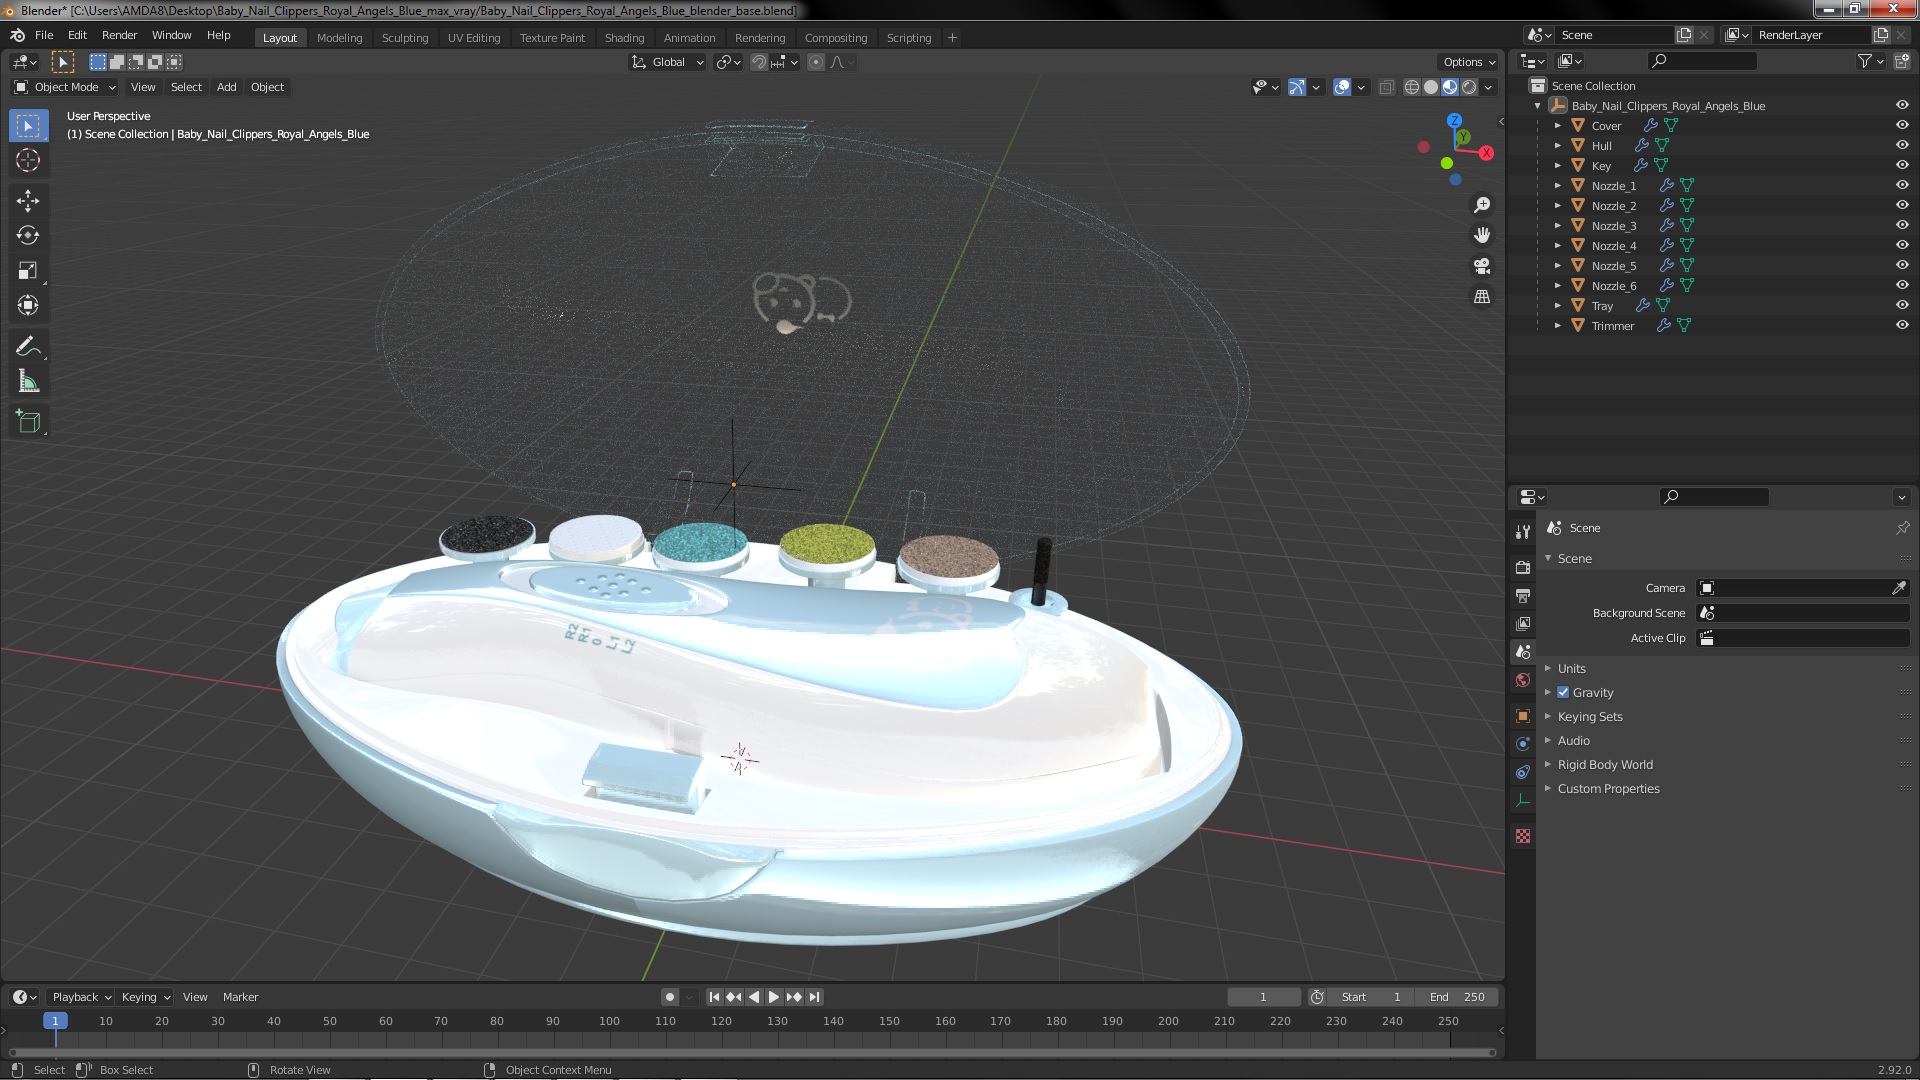1920x1080 pixels.
Task: Open Output properties tab icon
Action: tap(1523, 596)
